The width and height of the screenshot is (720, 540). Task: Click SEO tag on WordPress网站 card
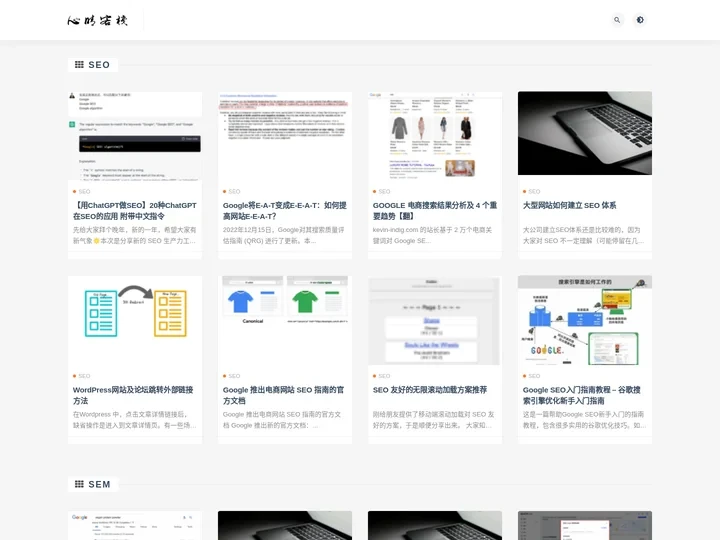(84, 376)
